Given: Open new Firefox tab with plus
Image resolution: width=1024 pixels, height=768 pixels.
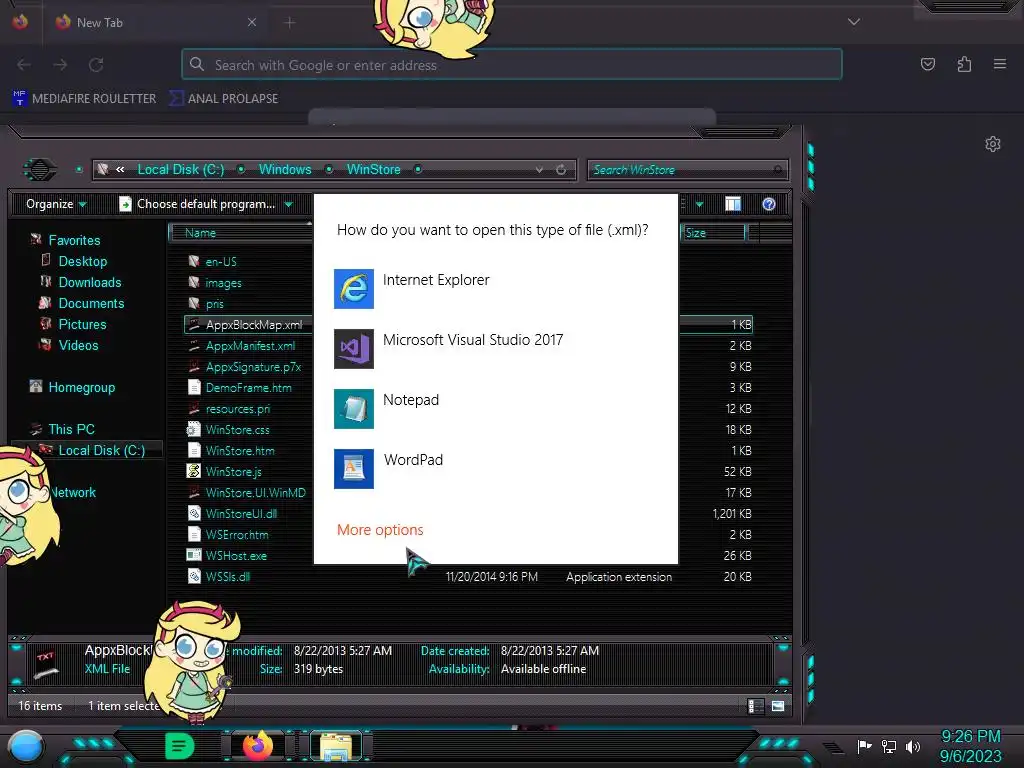Looking at the screenshot, I should 289,23.
